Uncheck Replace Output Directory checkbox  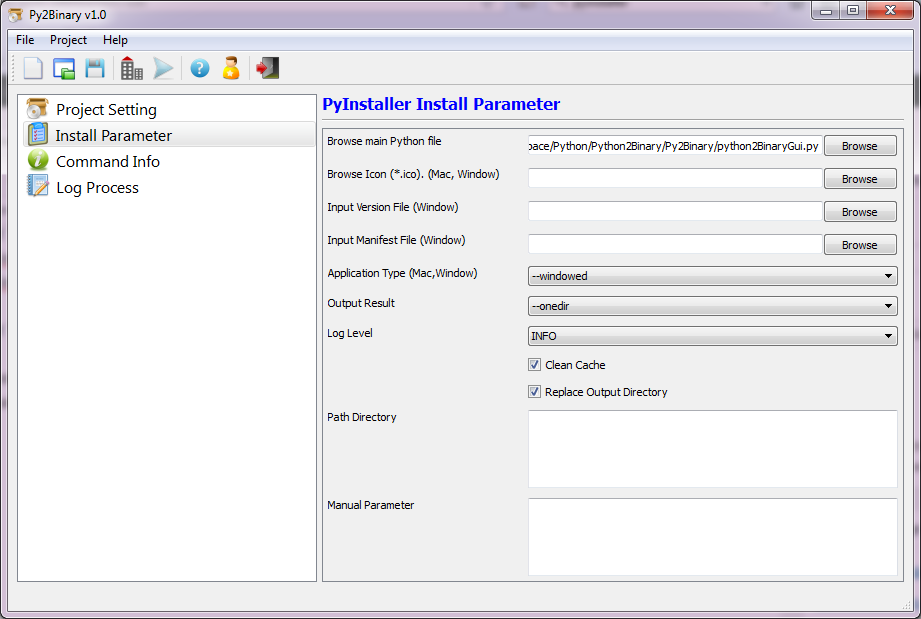(x=534, y=392)
